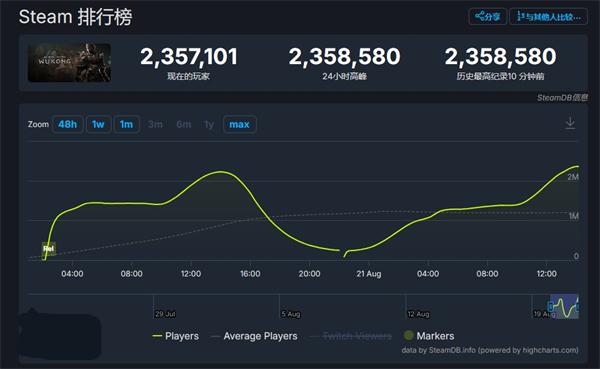Click the current players count 2,357,101

pyautogui.click(x=189, y=57)
